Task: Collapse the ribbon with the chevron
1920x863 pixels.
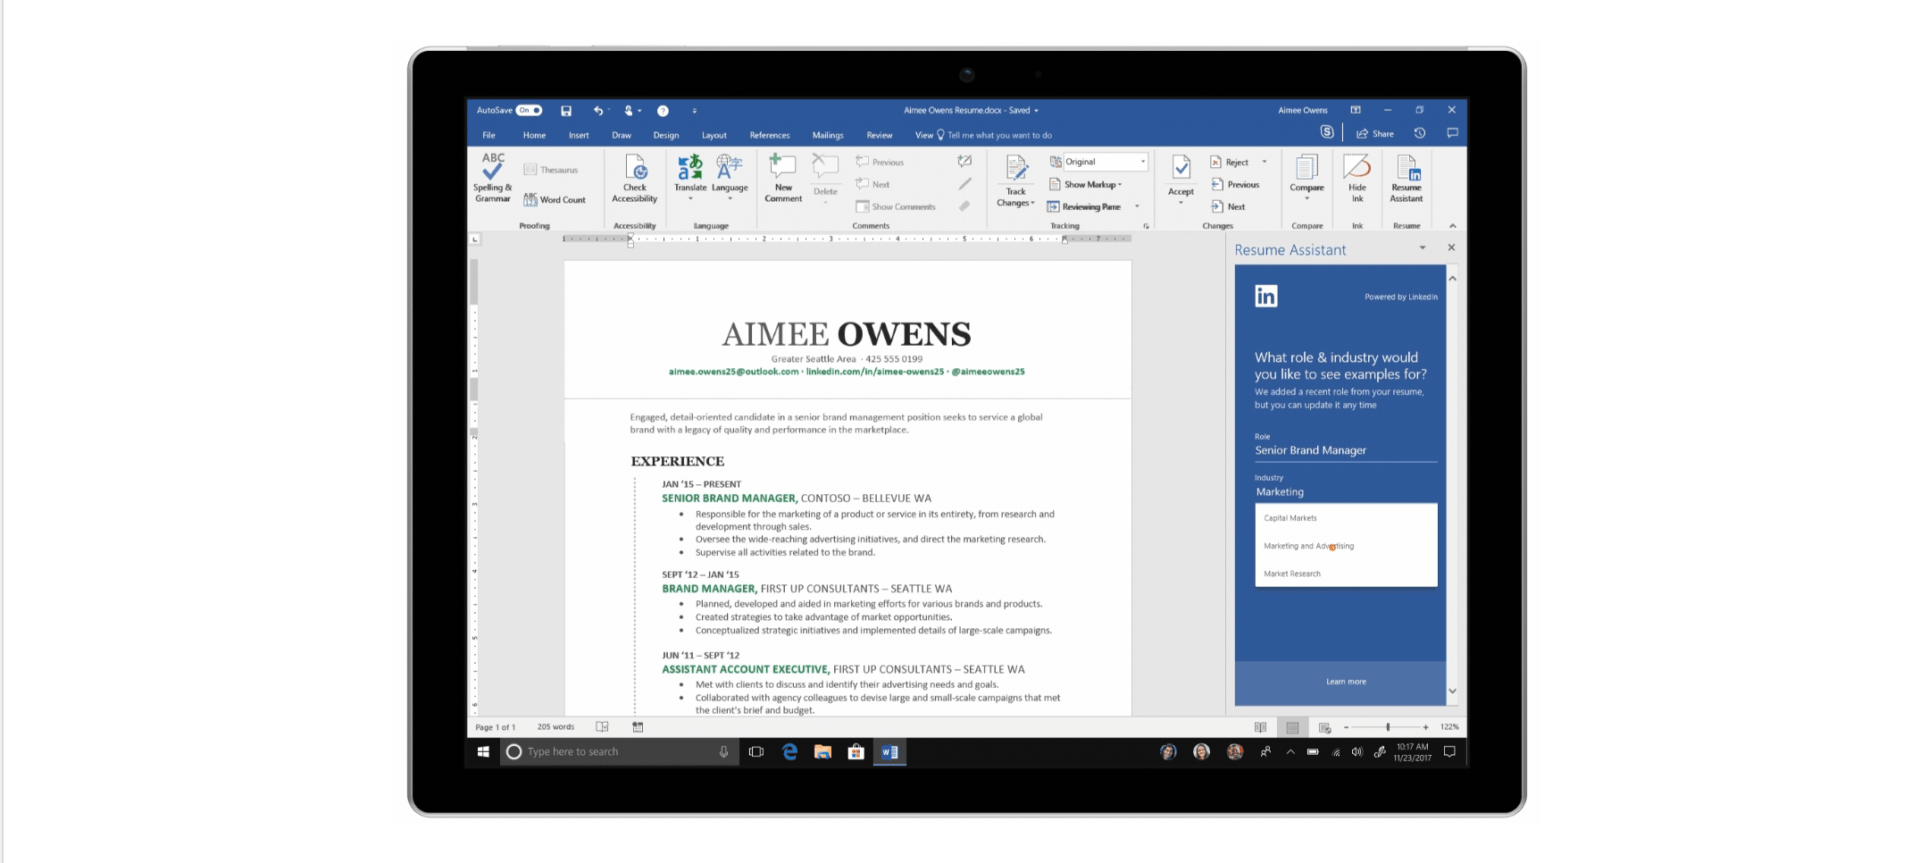Action: [1453, 226]
